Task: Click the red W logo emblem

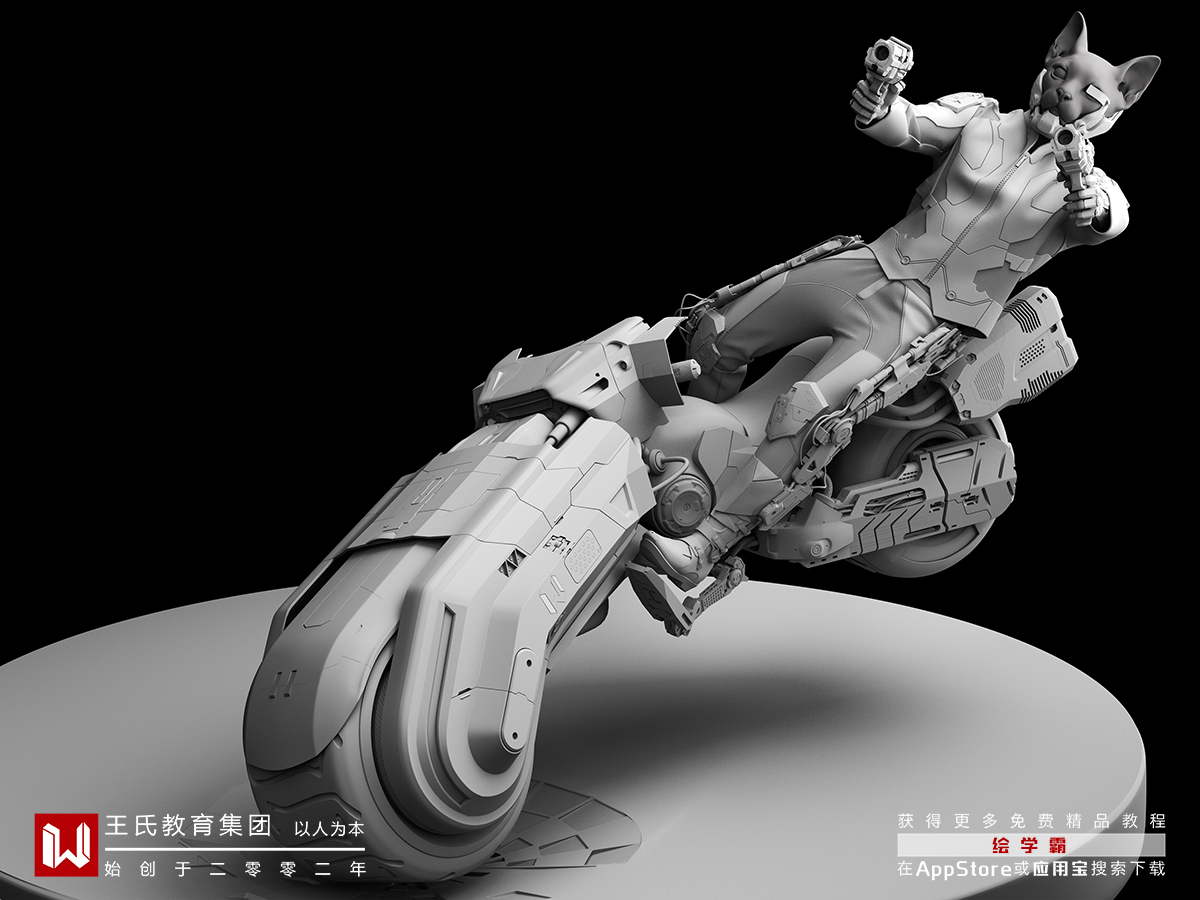Action: click(66, 845)
